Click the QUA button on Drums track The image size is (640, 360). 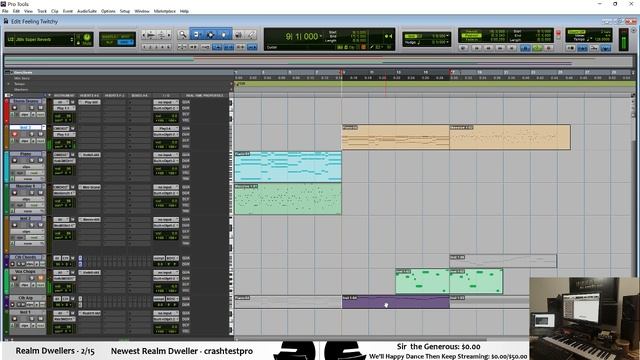tap(186, 102)
